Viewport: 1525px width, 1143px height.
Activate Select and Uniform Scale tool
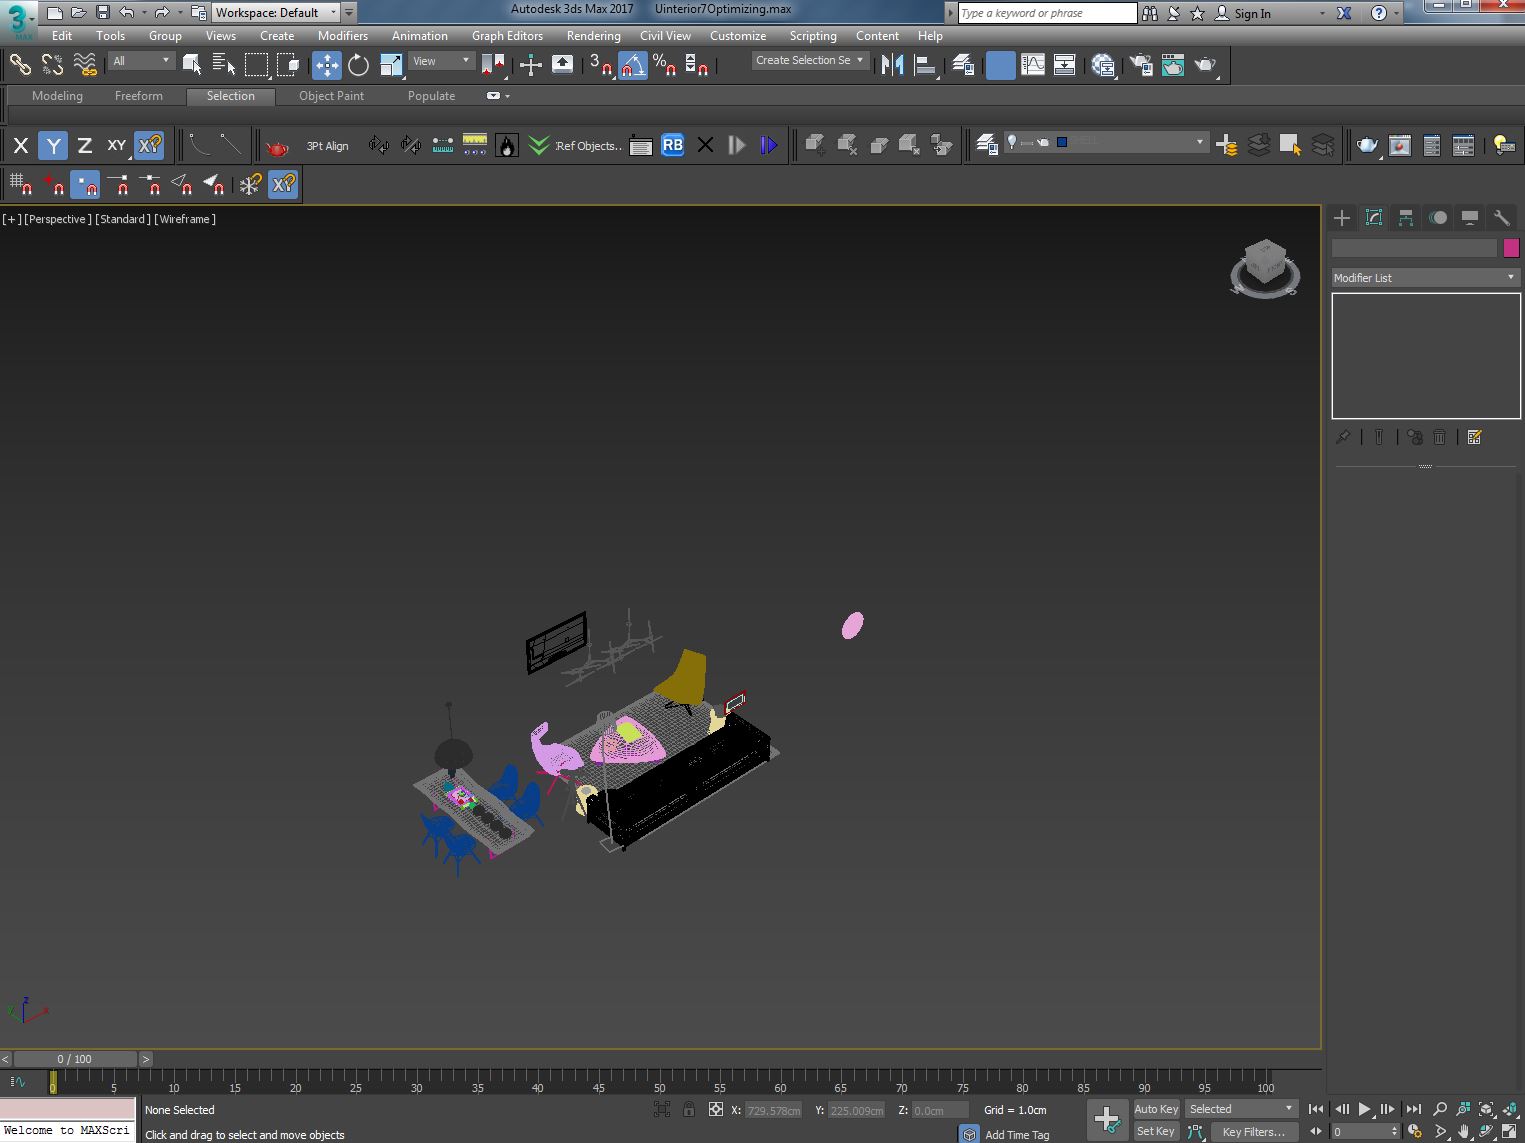(x=391, y=65)
